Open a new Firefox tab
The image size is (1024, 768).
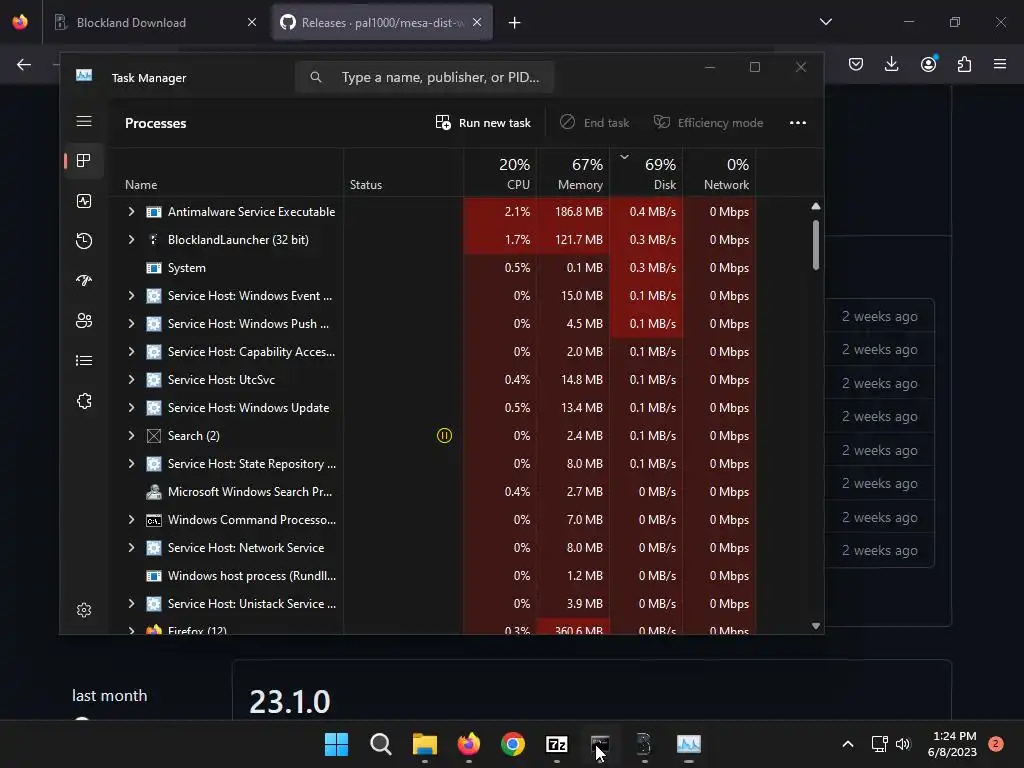pos(515,23)
